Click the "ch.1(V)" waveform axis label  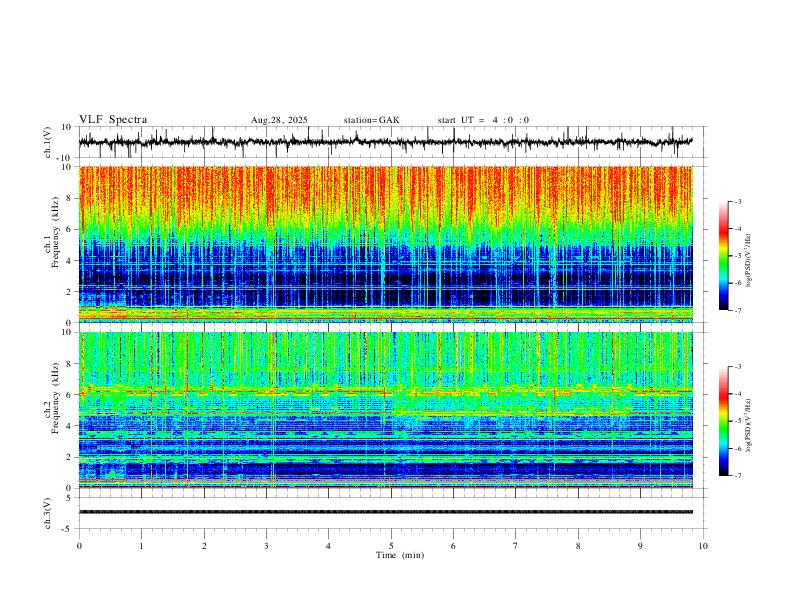48,142
